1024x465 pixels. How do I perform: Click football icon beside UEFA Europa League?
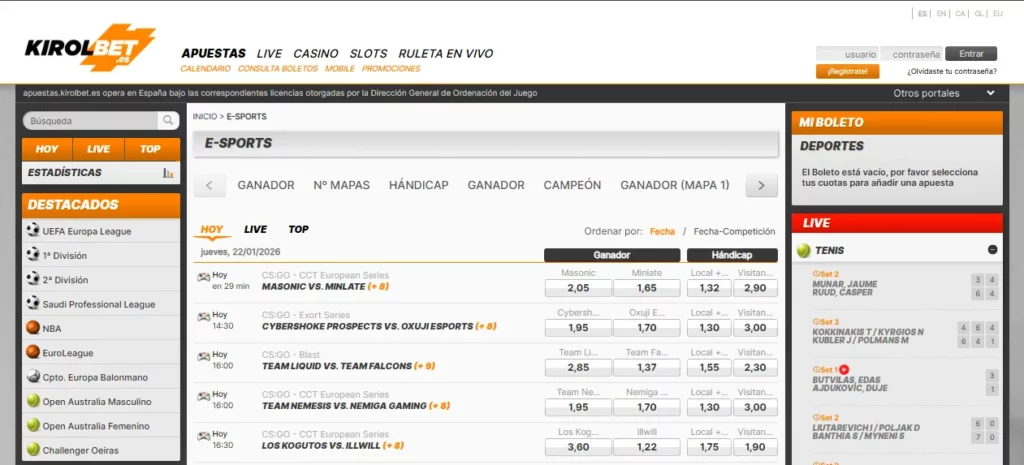coord(33,230)
